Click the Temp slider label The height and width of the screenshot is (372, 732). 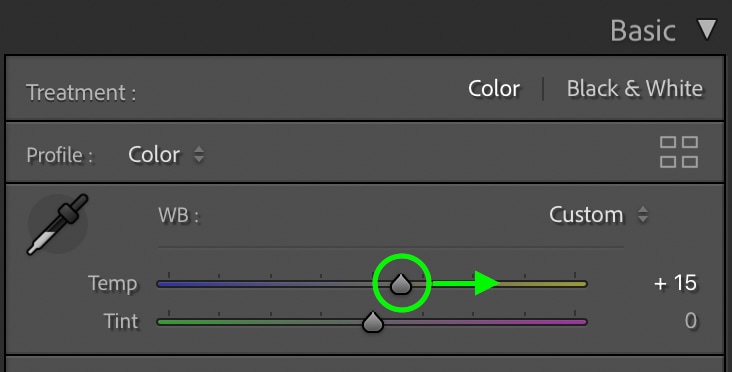coord(113,283)
